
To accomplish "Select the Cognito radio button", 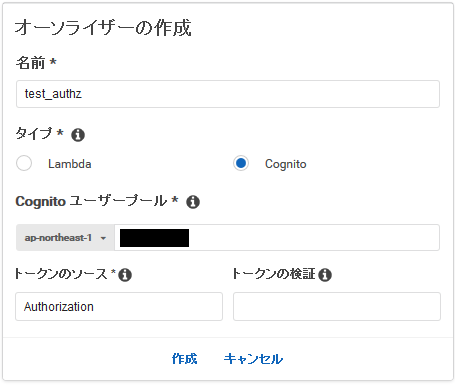I will [241, 163].
